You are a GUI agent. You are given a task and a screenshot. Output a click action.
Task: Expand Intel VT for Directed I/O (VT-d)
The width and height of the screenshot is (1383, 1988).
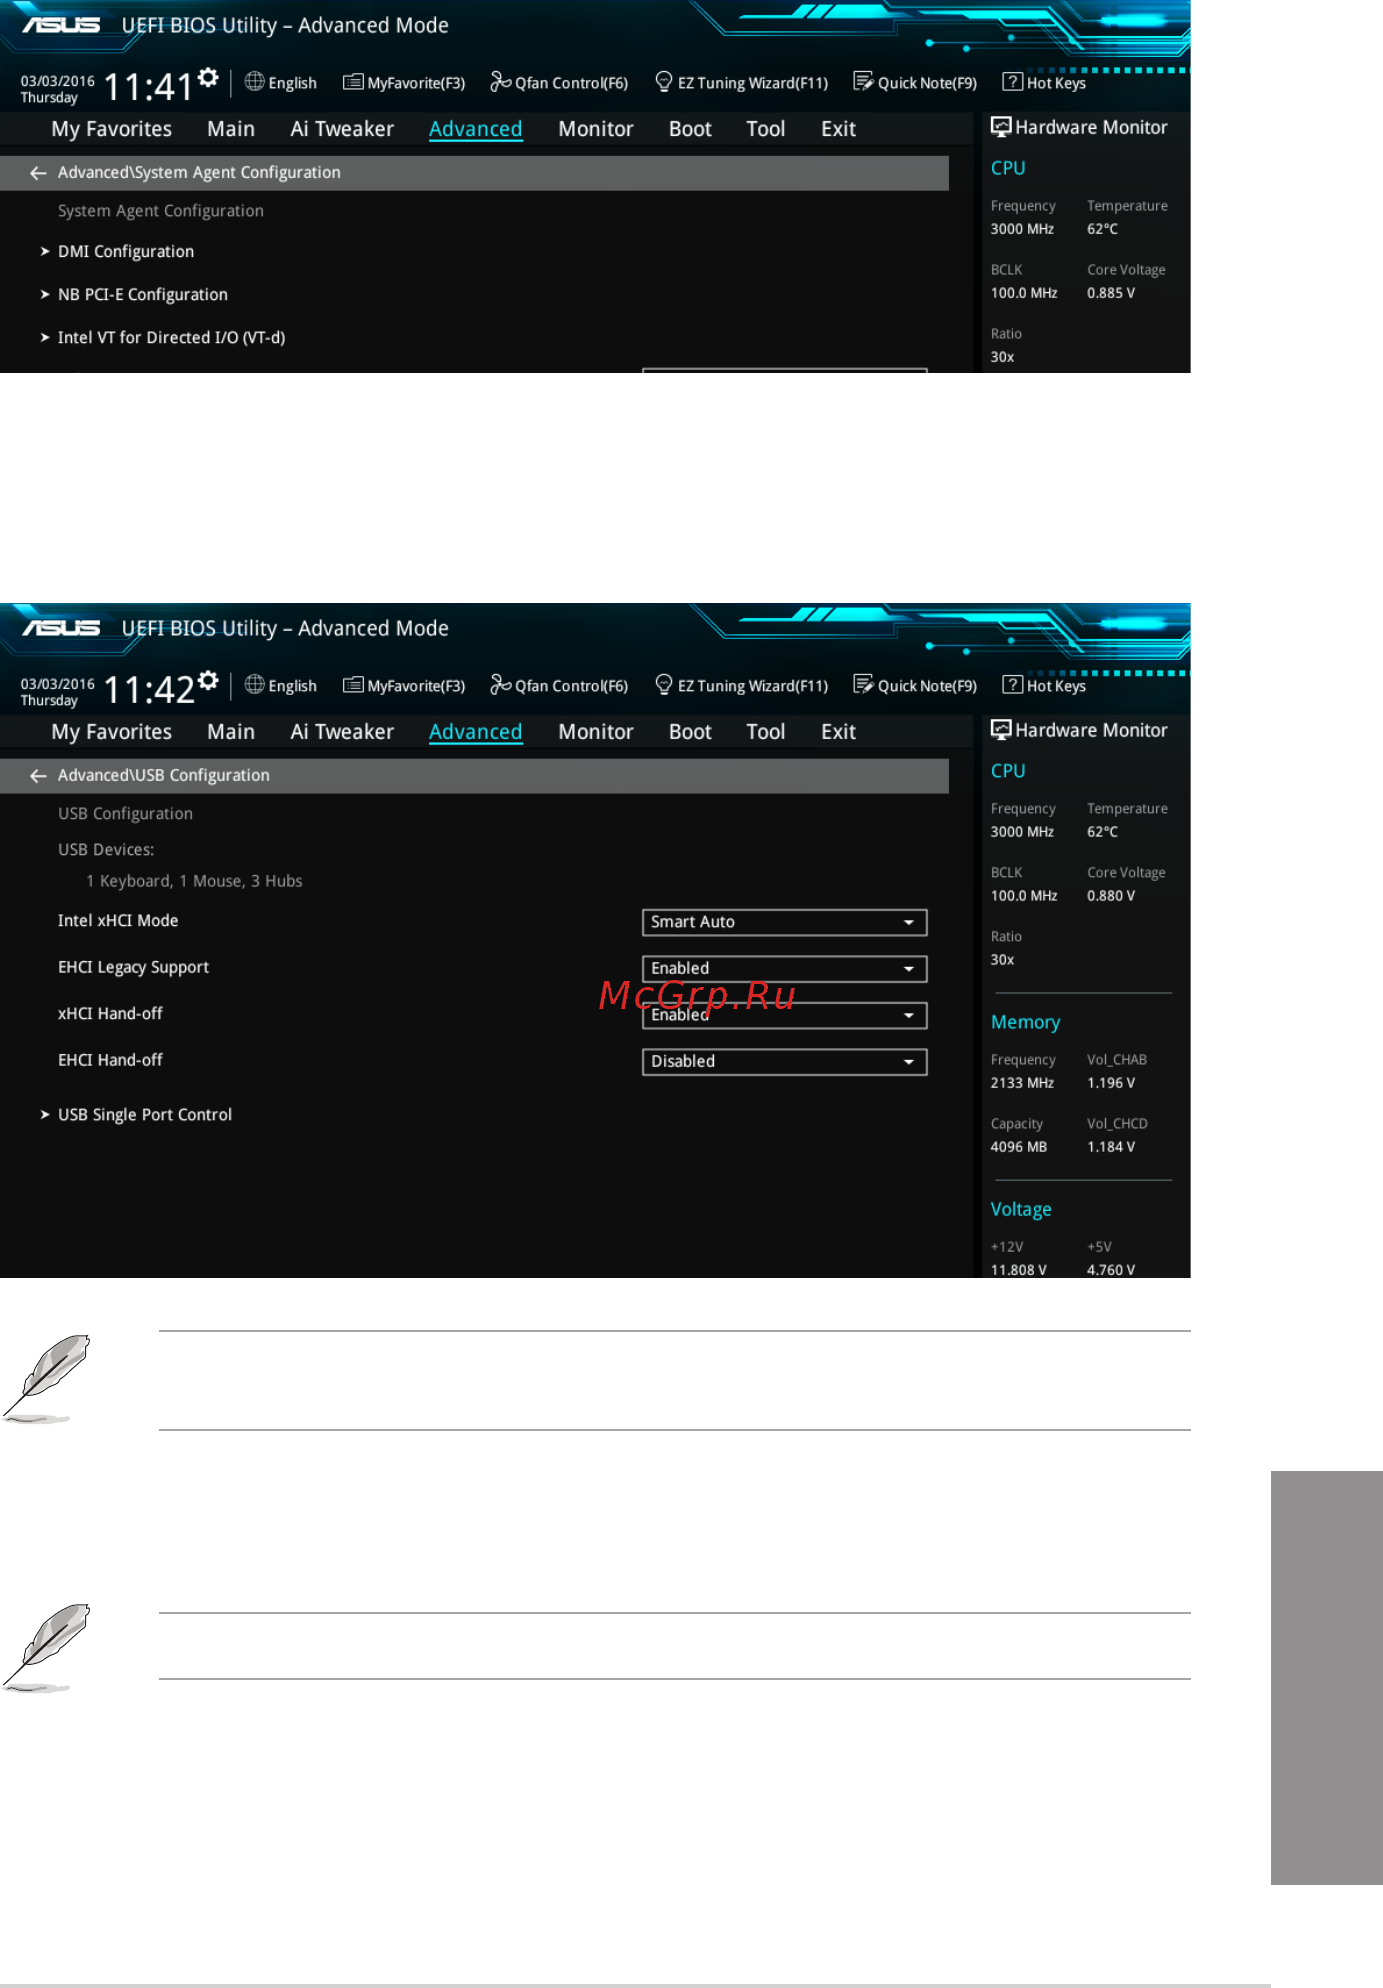[x=162, y=338]
